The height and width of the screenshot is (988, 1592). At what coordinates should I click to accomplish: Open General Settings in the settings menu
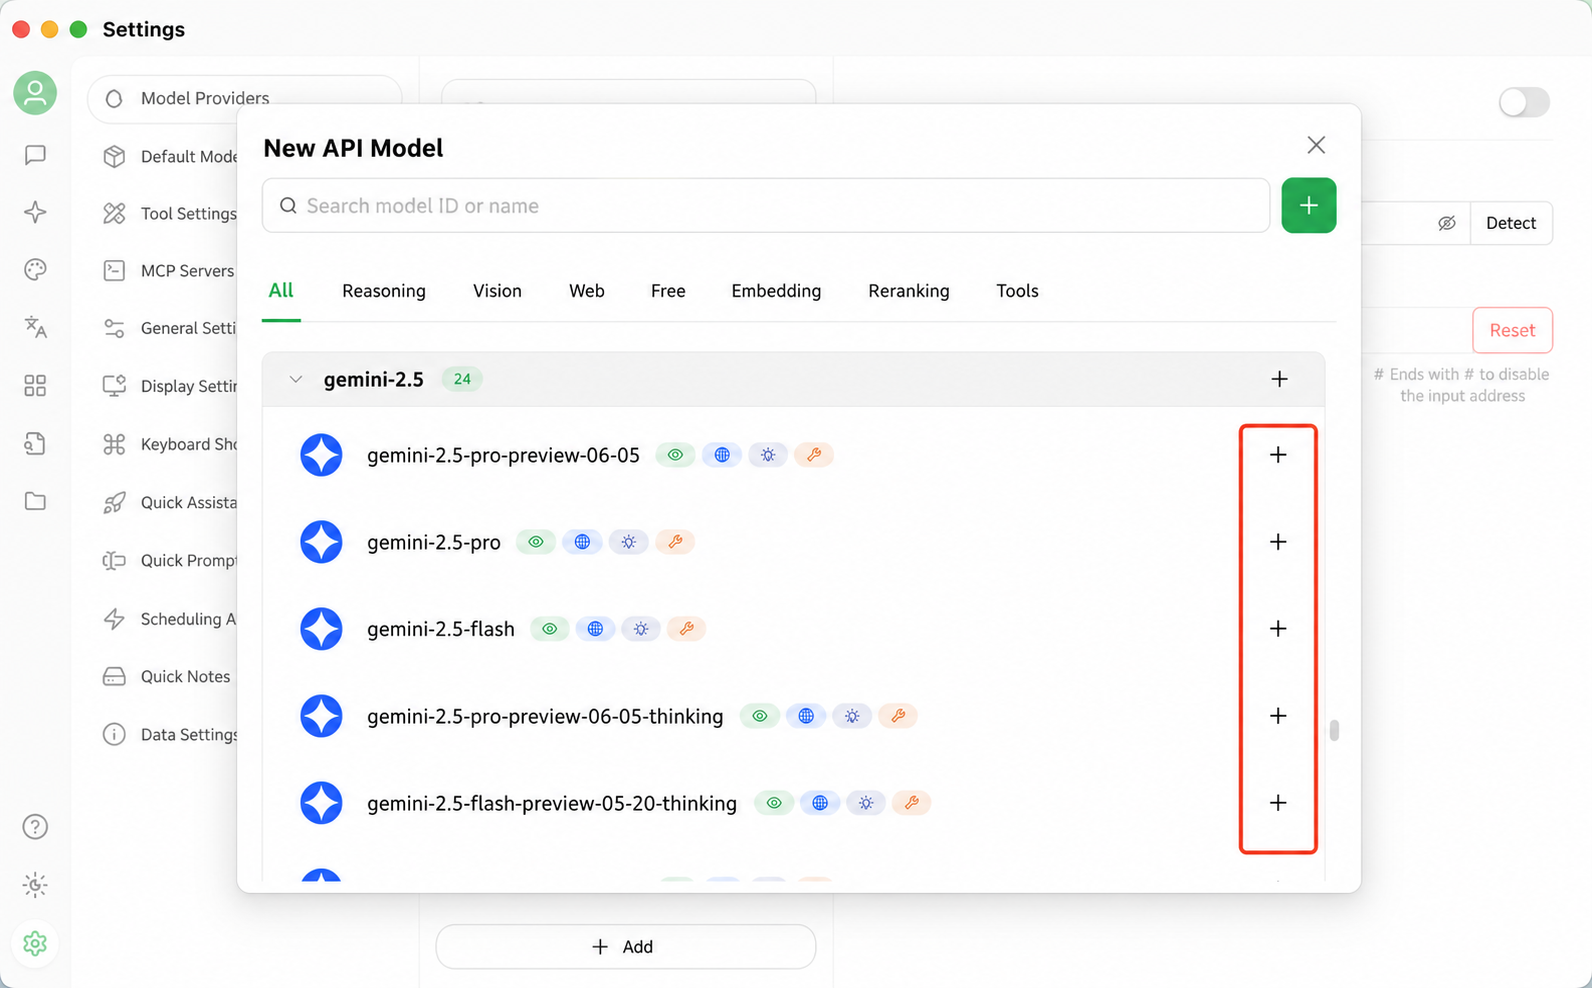click(x=170, y=328)
